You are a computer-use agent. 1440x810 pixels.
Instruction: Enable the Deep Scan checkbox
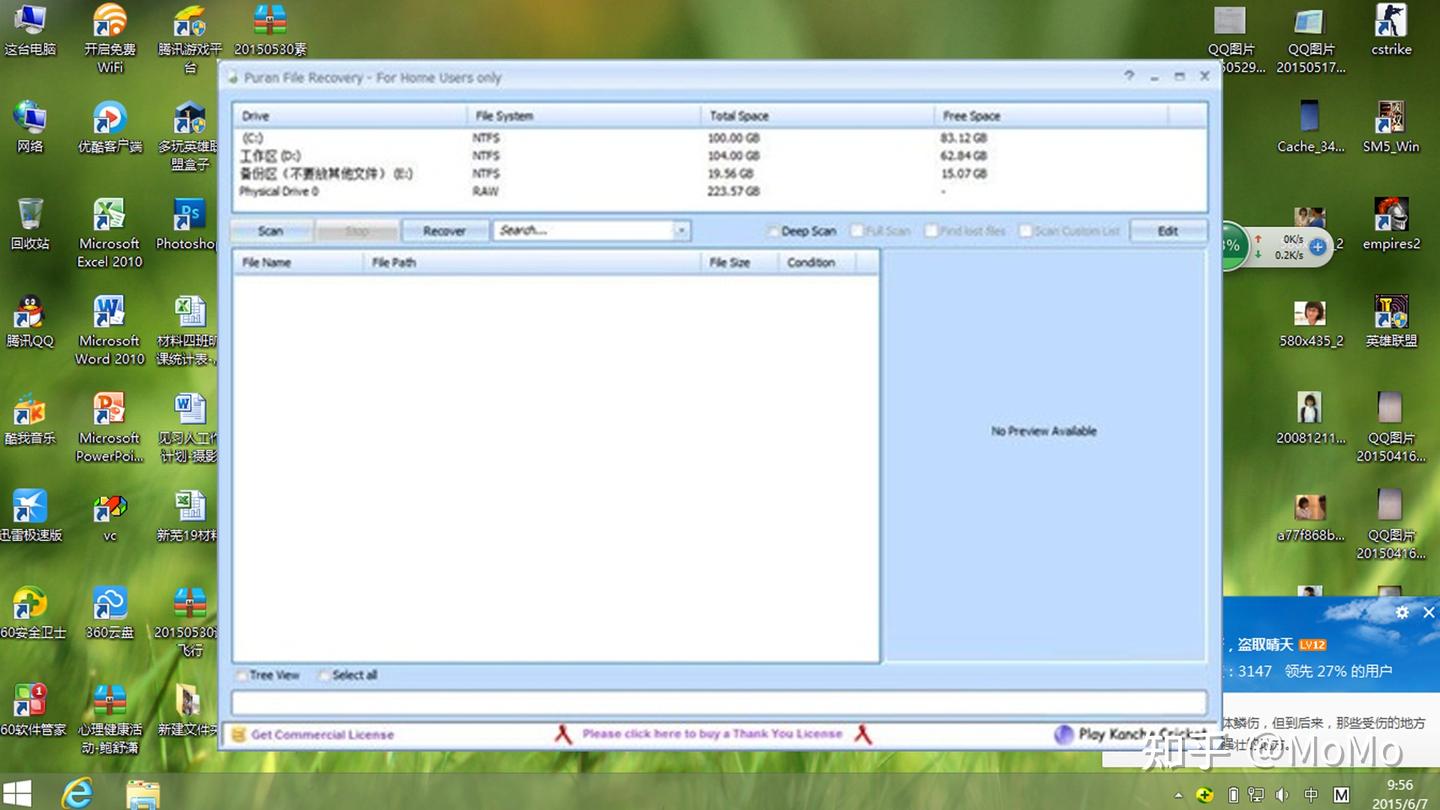point(772,231)
